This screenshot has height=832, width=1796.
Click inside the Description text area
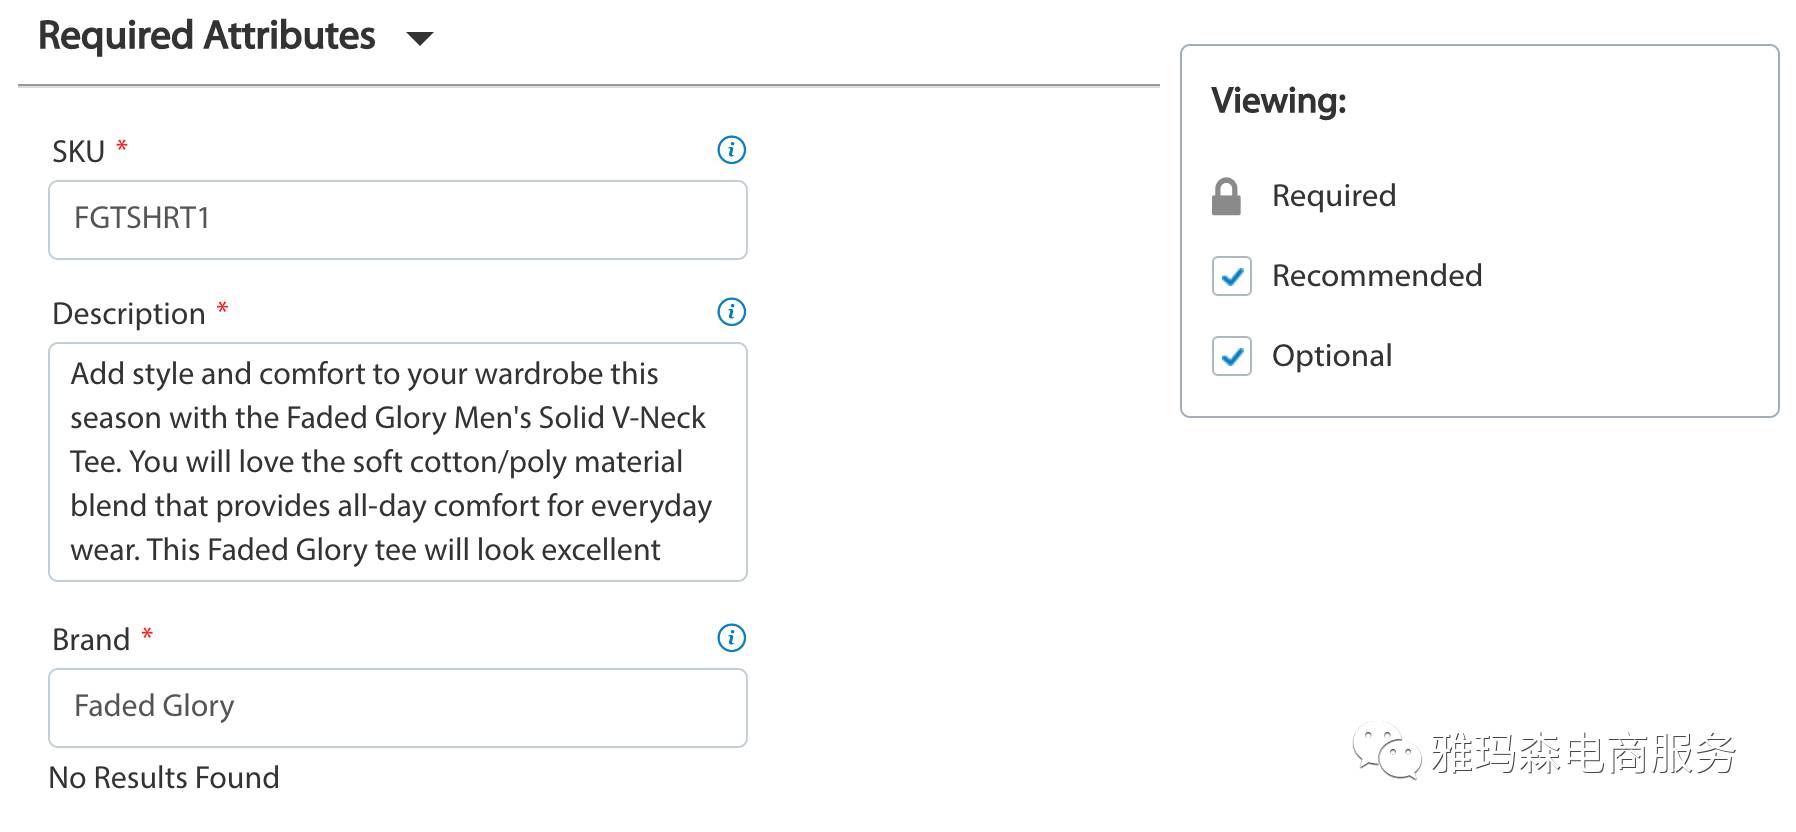(x=398, y=462)
